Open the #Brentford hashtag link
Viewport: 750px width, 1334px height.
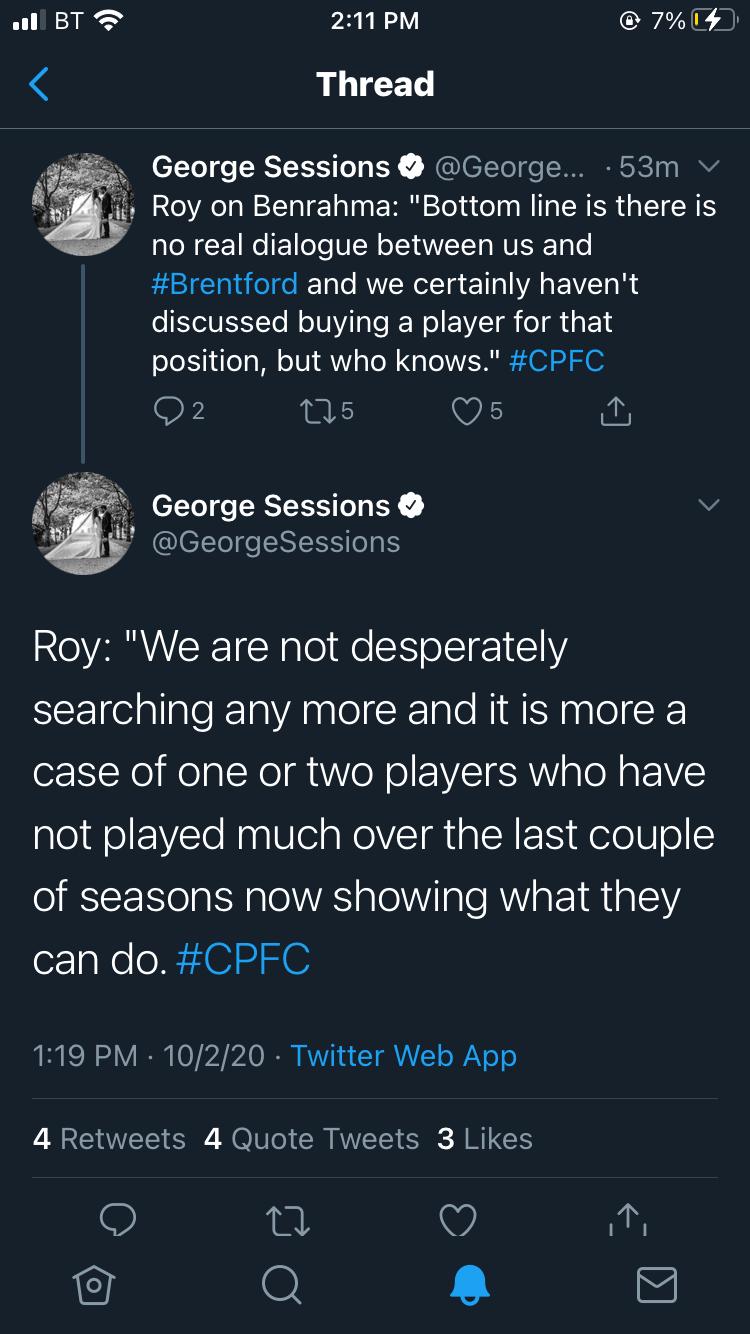[225, 283]
